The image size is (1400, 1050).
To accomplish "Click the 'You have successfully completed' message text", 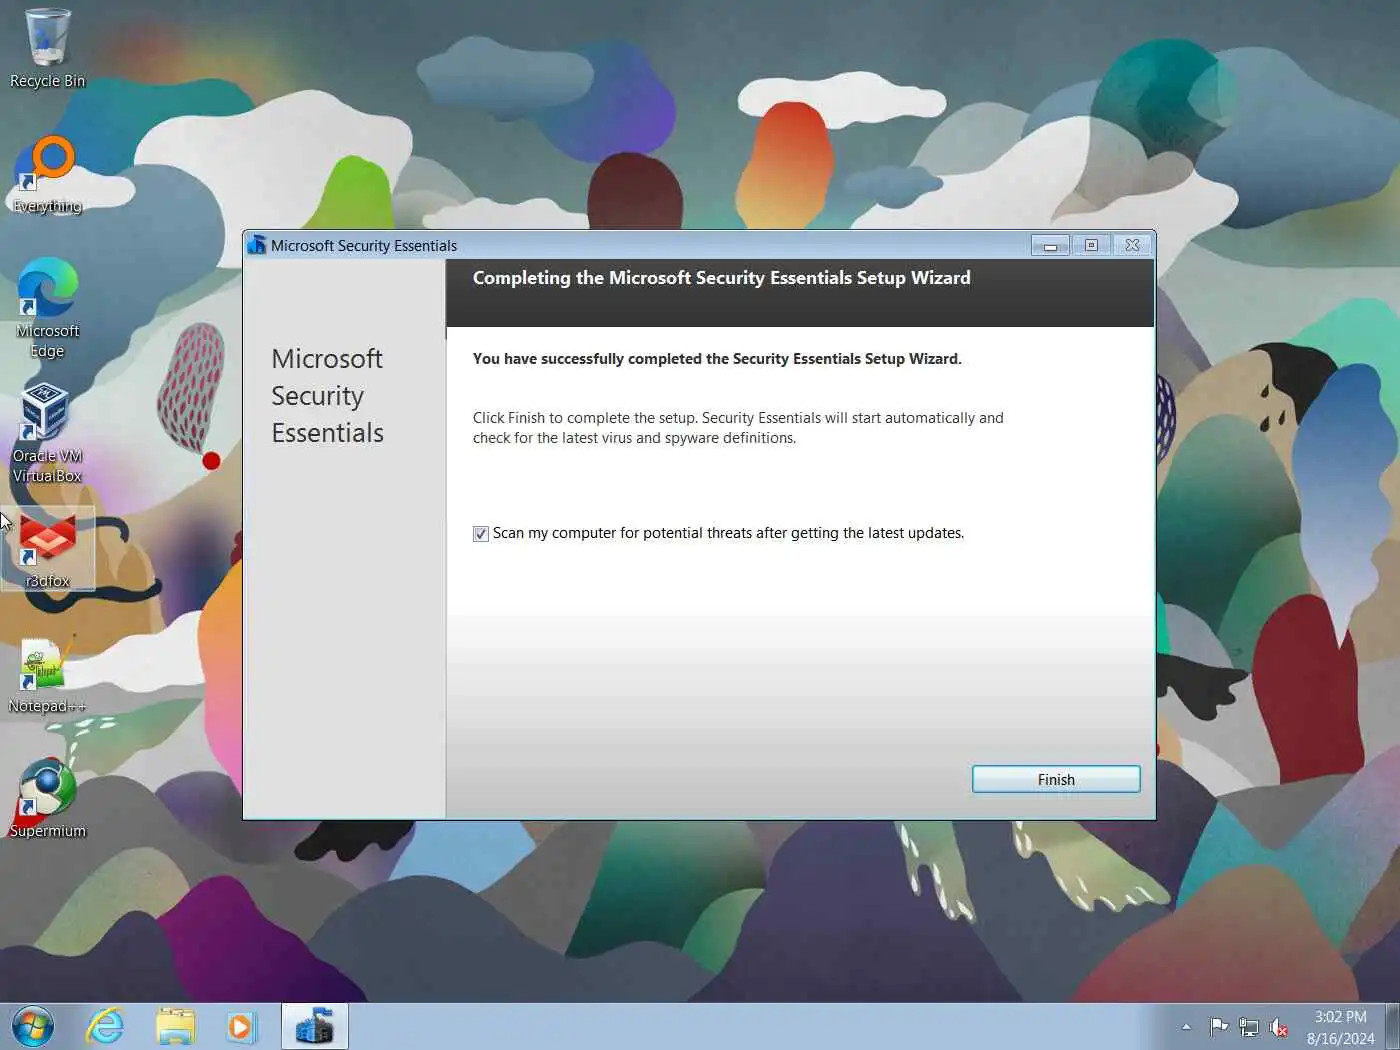I will click(717, 359).
